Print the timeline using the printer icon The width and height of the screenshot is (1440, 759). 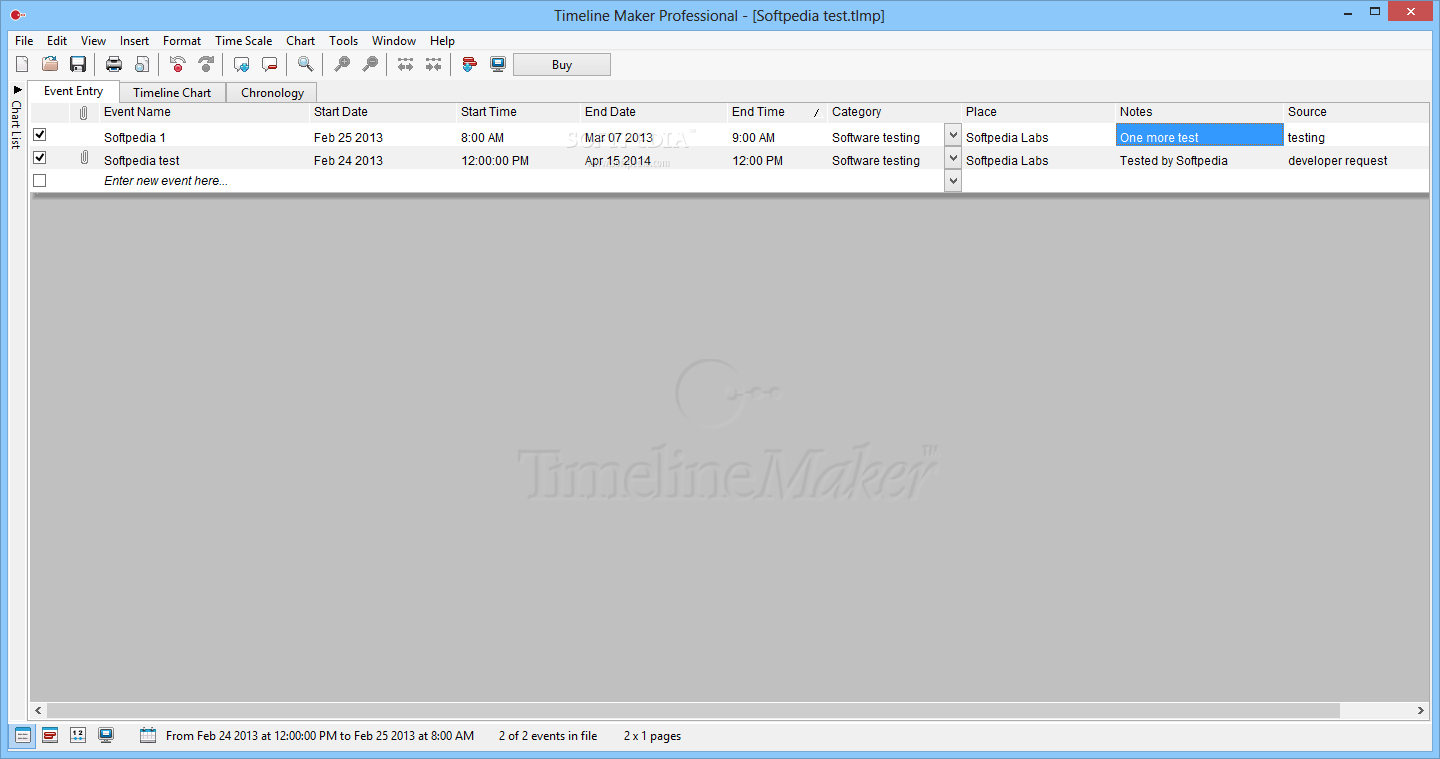[x=114, y=64]
